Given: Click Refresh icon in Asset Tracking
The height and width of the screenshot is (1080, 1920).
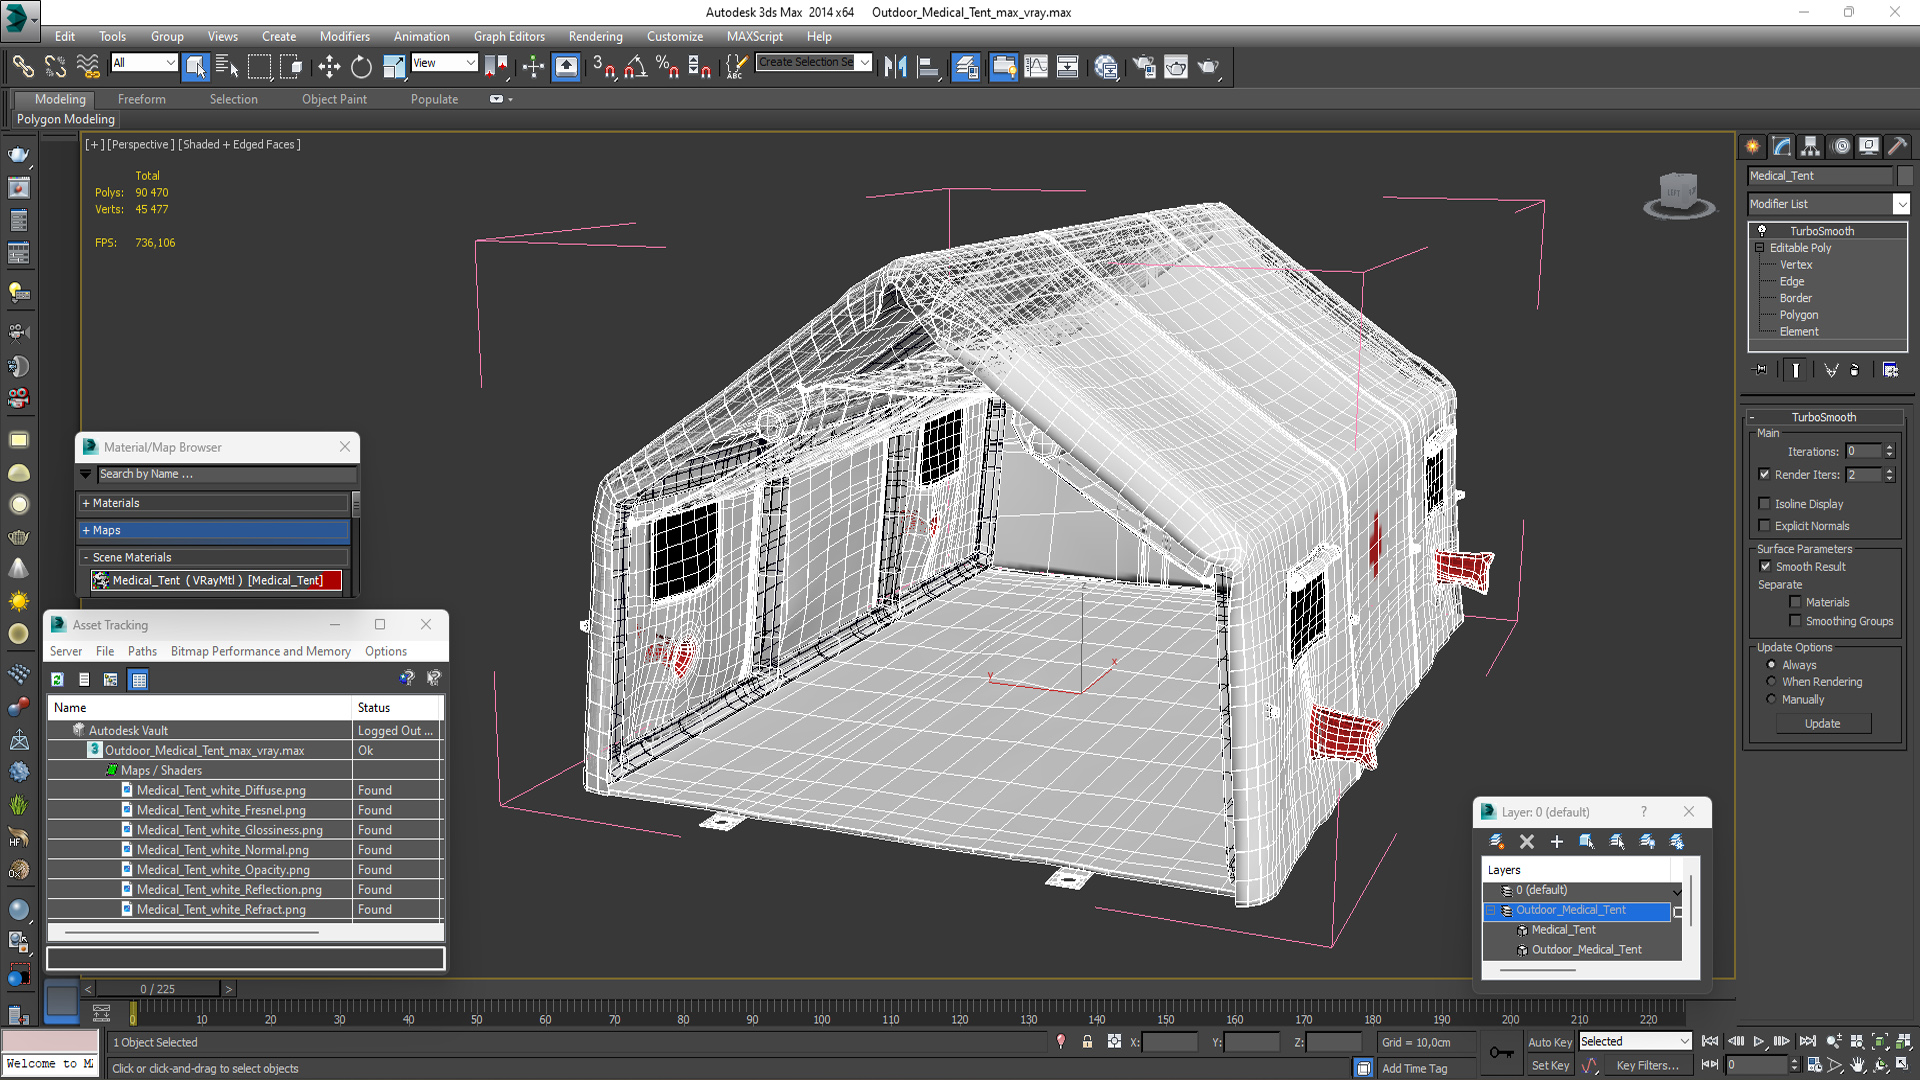Looking at the screenshot, I should point(58,680).
